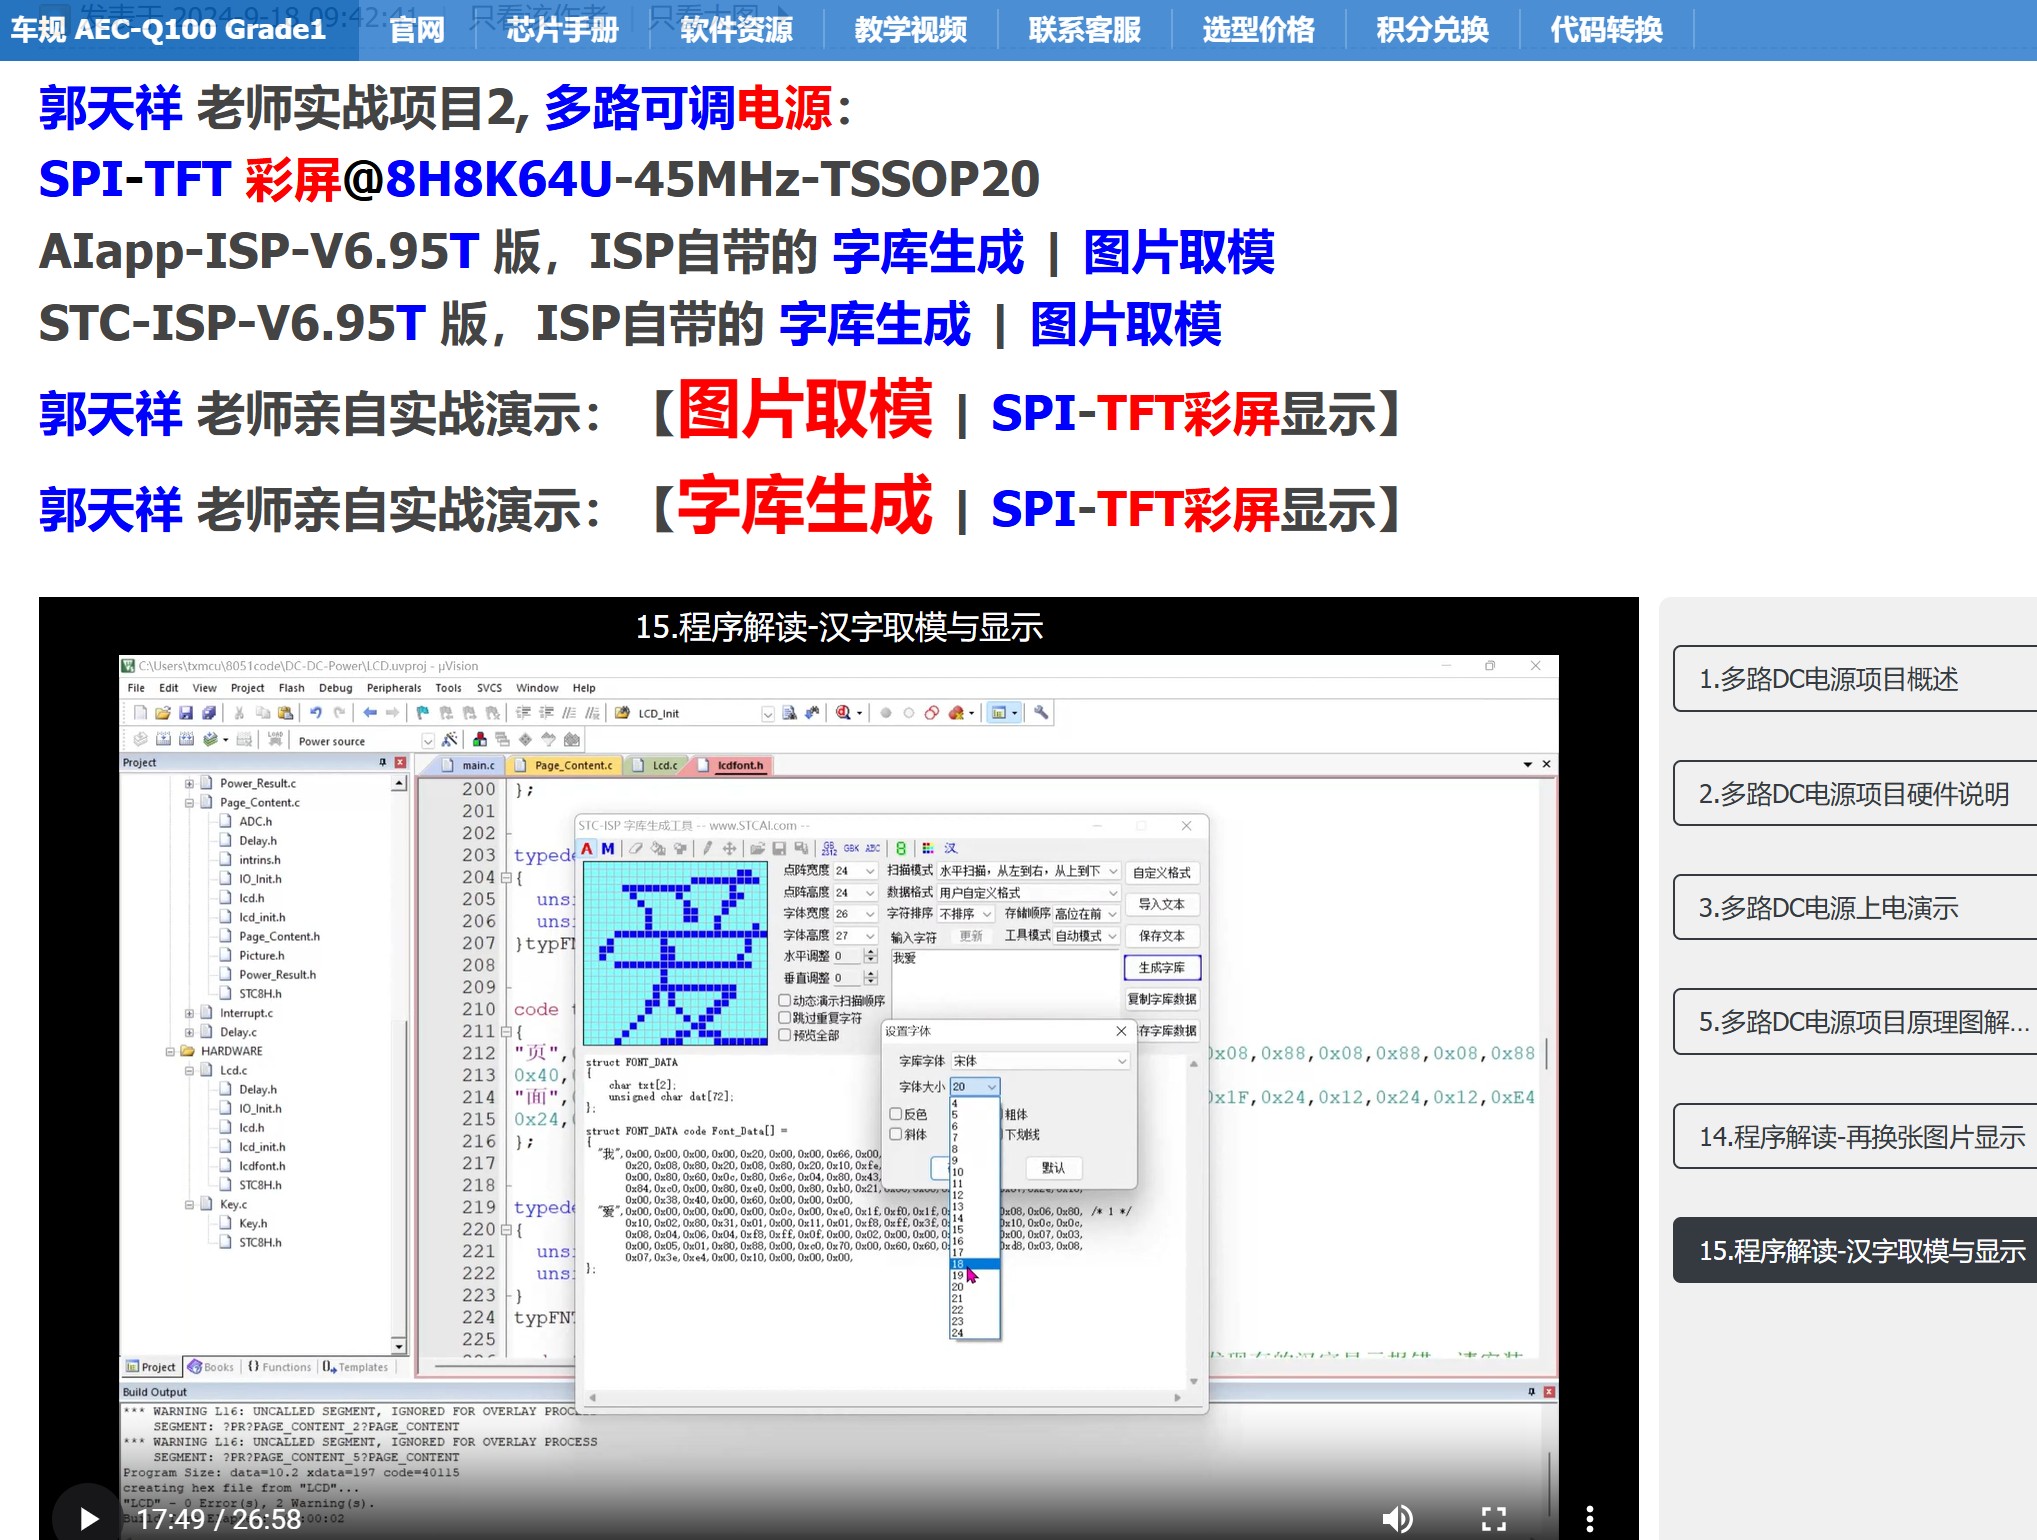This screenshot has width=2037, height=1540.
Task: Click the green 8 icon in 字库生成工具
Action: pos(901,848)
